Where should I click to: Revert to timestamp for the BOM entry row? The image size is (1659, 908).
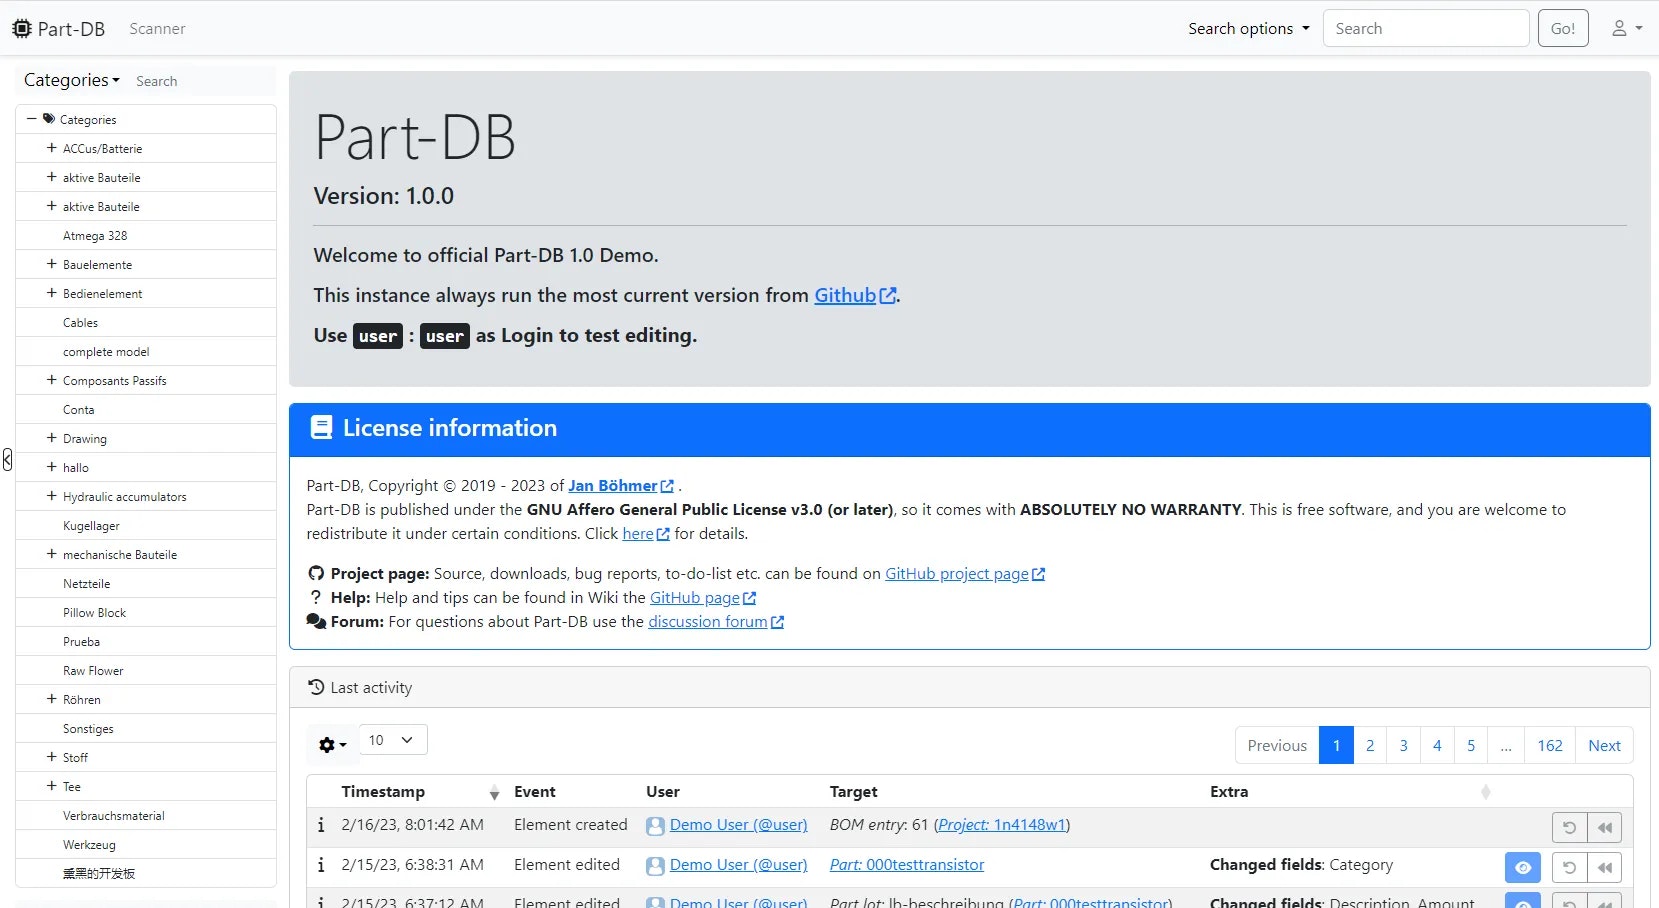pyautogui.click(x=1604, y=827)
